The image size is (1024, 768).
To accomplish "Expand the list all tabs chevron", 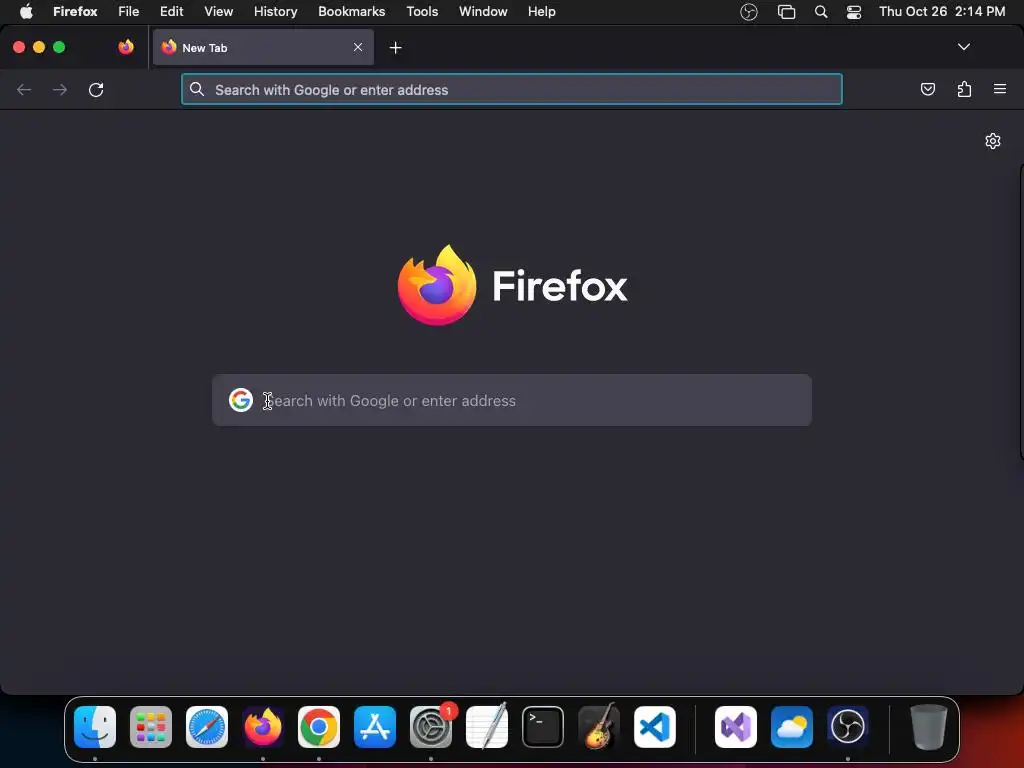I will (963, 47).
